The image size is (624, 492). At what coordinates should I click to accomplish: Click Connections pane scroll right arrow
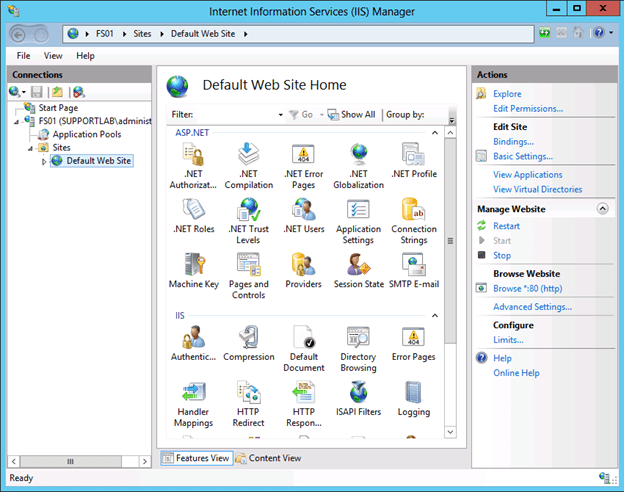click(x=144, y=461)
